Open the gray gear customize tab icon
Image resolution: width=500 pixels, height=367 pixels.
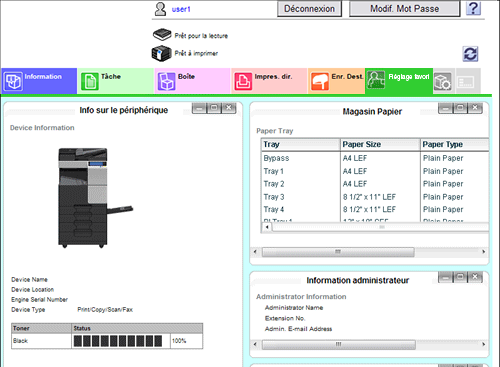tap(443, 81)
